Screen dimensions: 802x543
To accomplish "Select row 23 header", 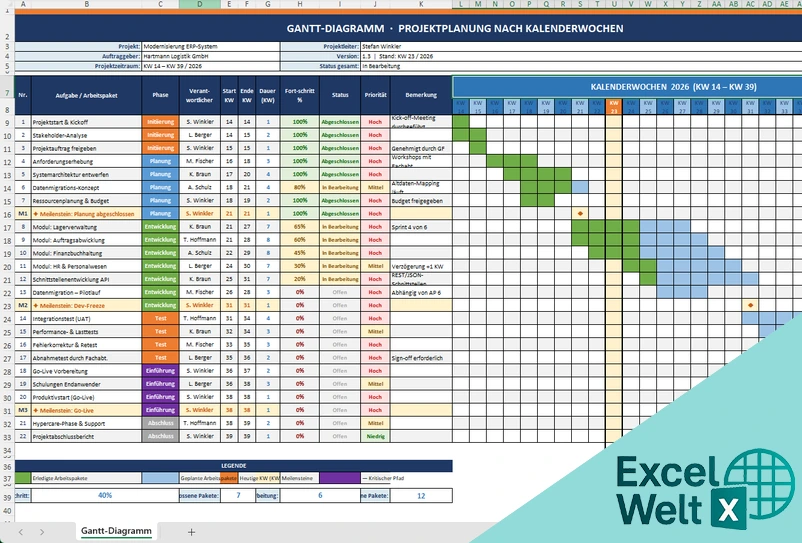I will pyautogui.click(x=7, y=306).
